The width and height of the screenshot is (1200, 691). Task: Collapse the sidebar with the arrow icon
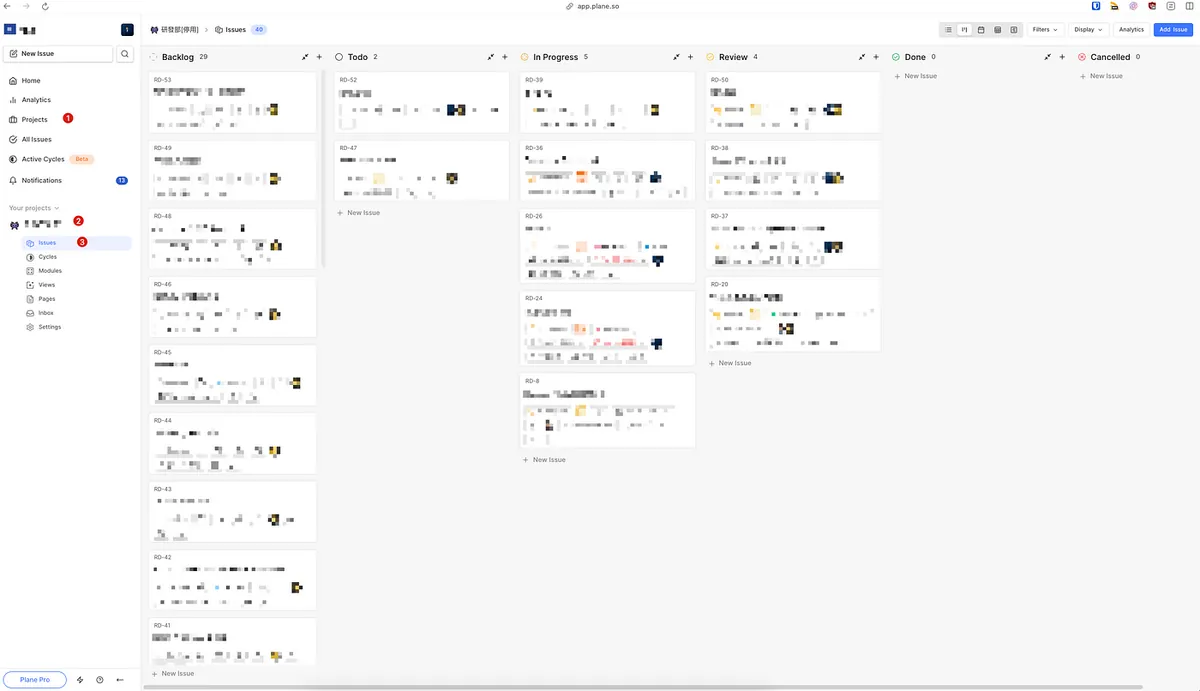click(120, 680)
